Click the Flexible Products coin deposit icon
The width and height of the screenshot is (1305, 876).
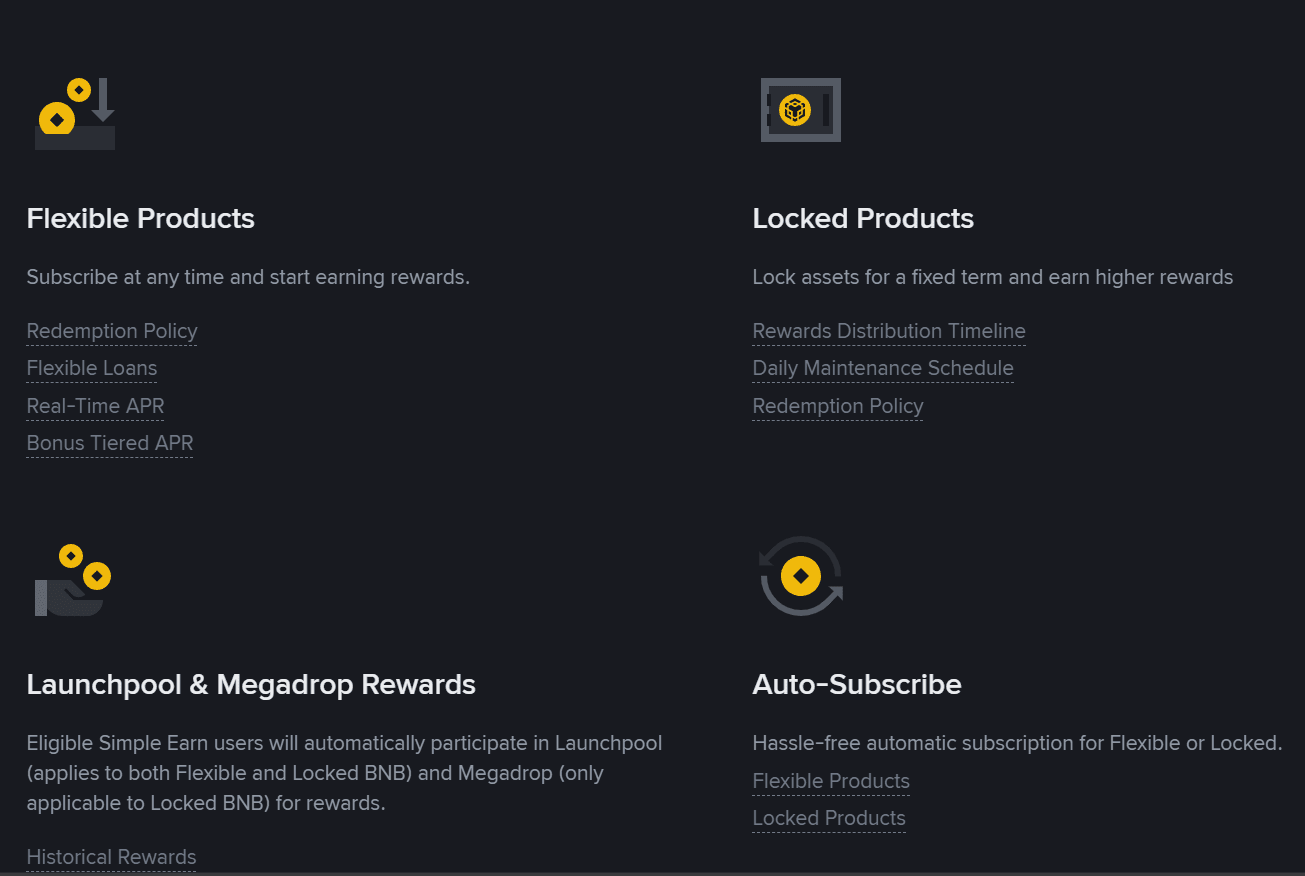coord(75,114)
